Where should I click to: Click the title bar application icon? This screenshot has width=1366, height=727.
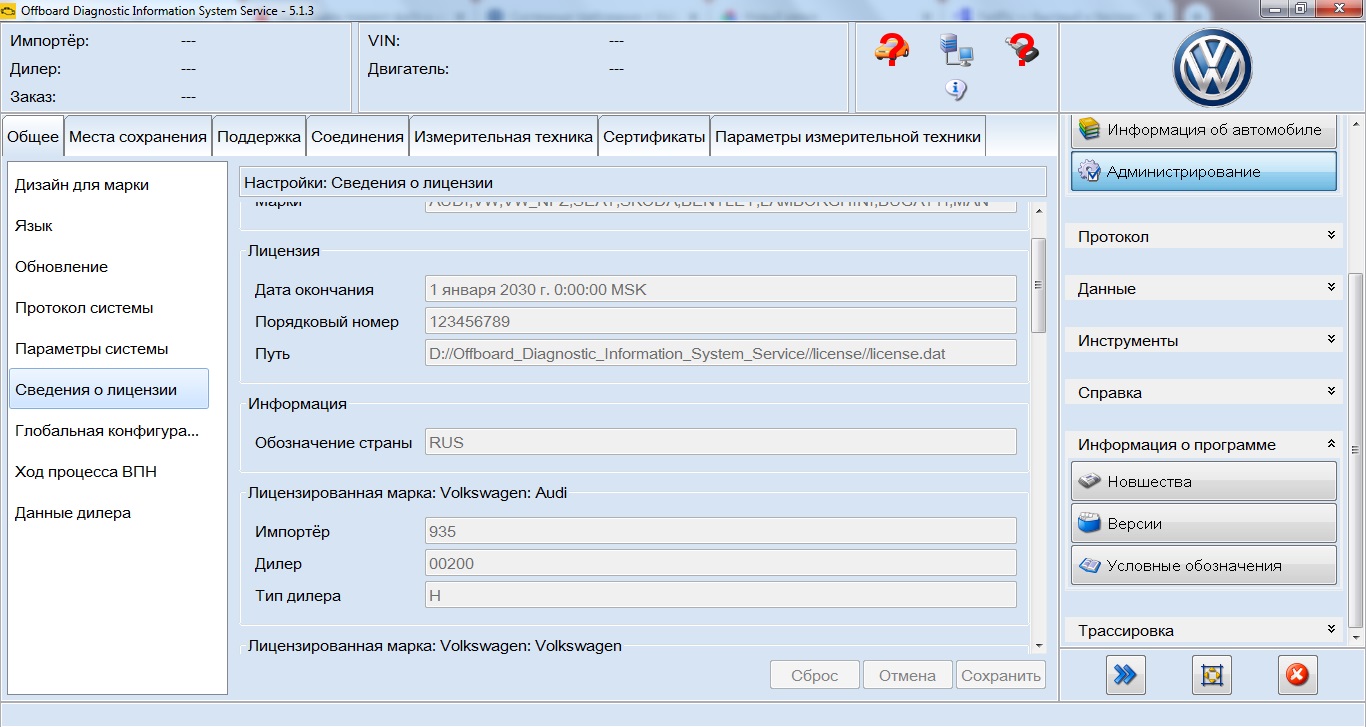click(9, 9)
